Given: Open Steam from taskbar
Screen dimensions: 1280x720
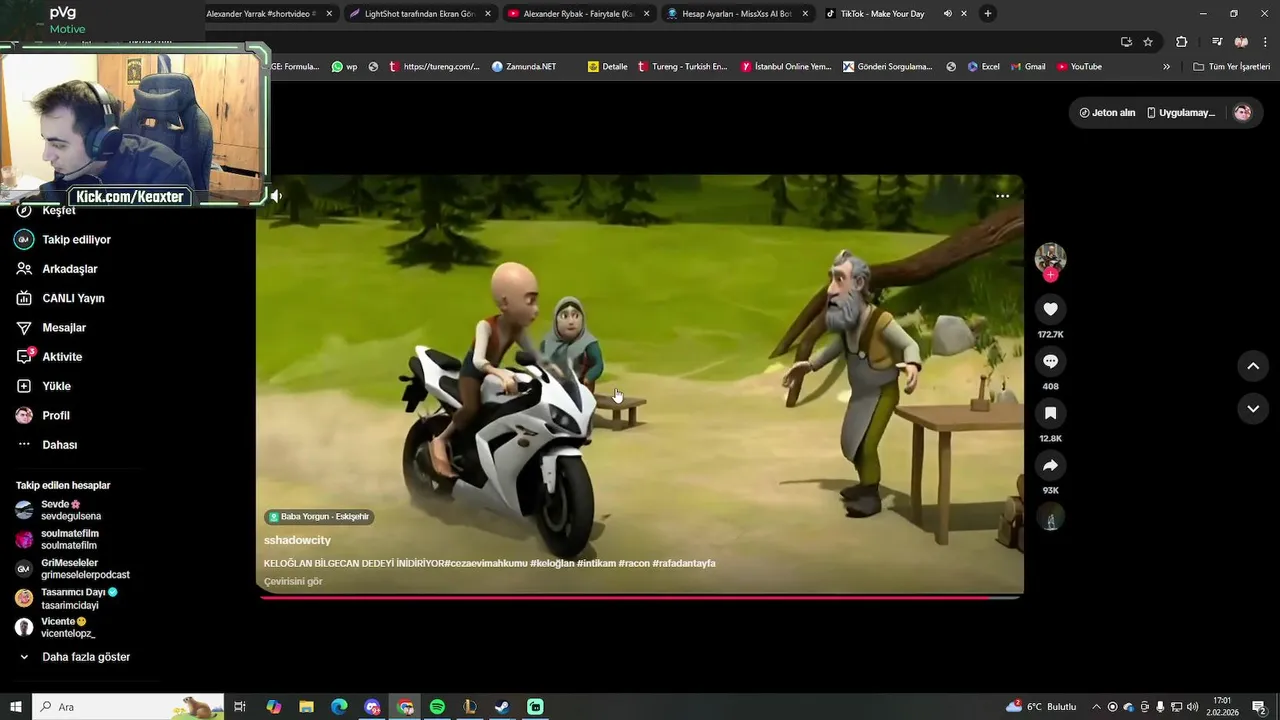Looking at the screenshot, I should click(x=502, y=707).
